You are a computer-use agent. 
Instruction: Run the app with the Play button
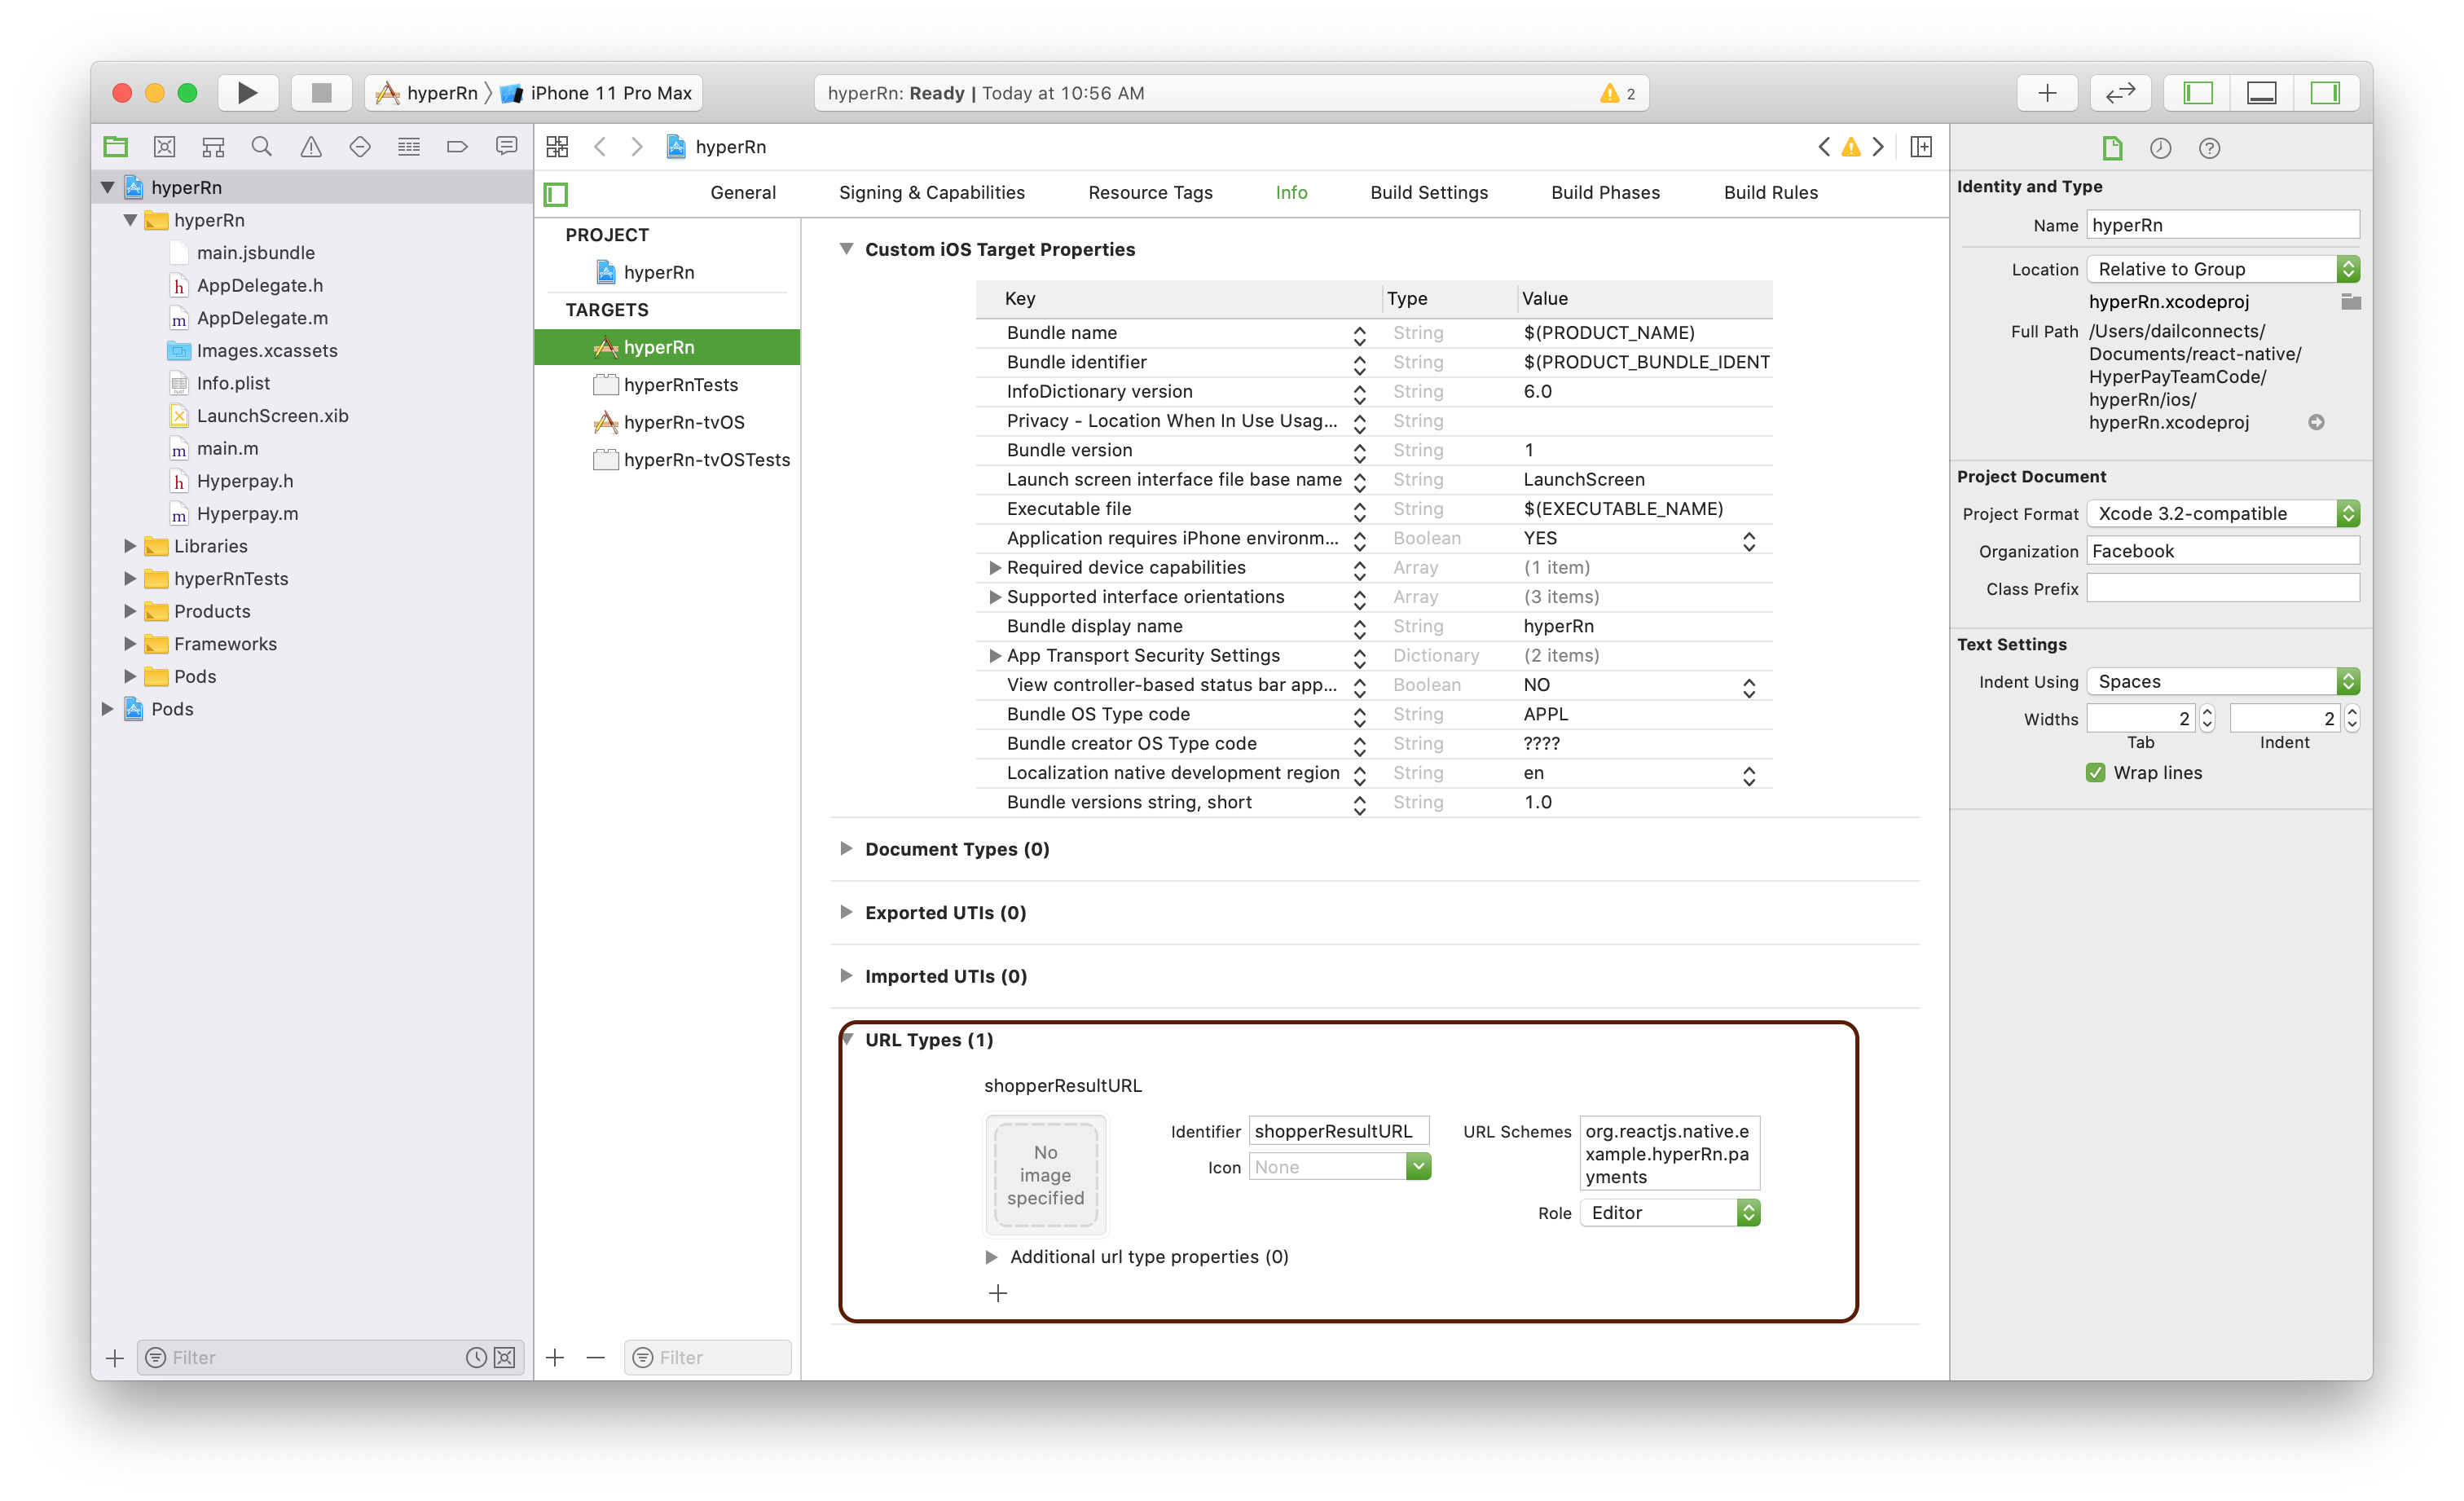click(247, 93)
